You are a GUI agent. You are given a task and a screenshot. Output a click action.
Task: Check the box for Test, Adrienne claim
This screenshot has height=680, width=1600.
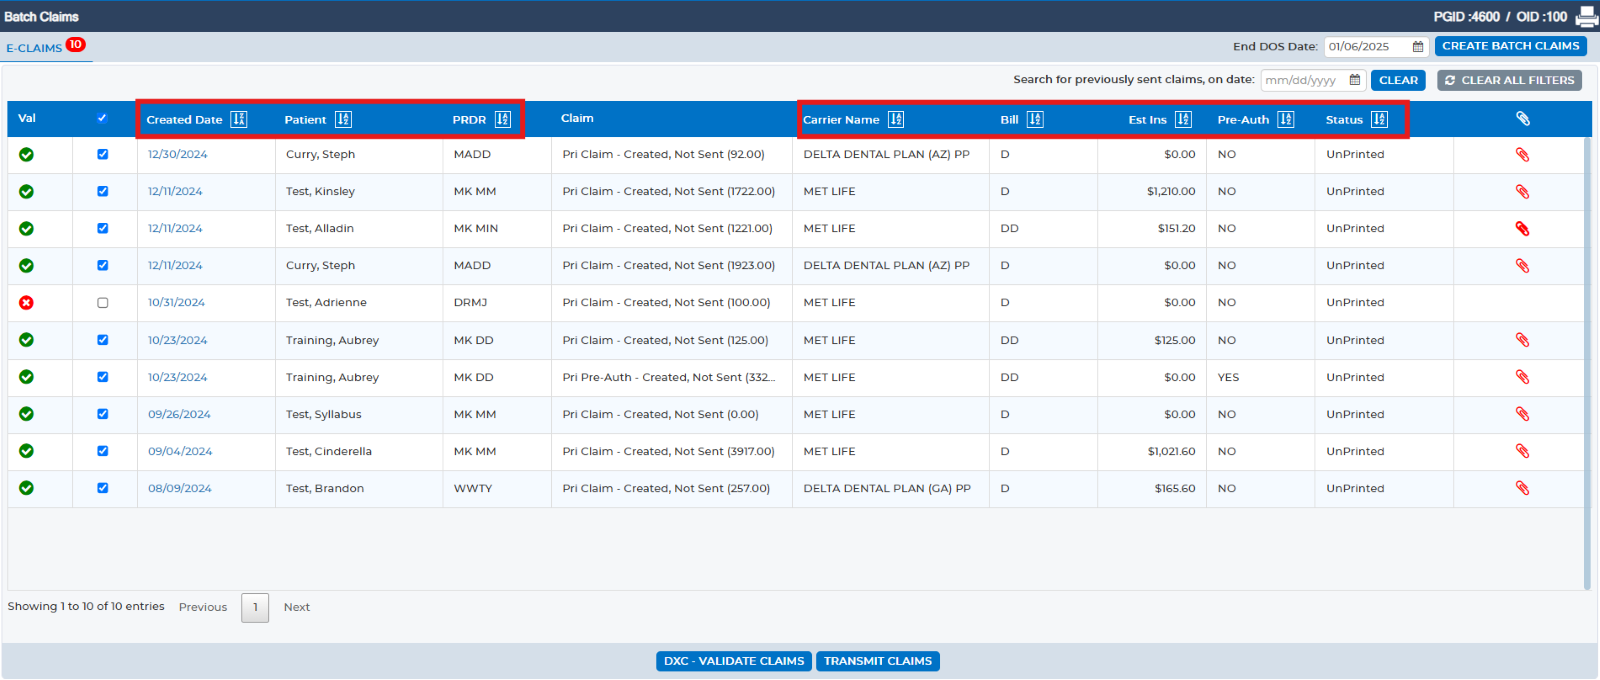click(102, 302)
